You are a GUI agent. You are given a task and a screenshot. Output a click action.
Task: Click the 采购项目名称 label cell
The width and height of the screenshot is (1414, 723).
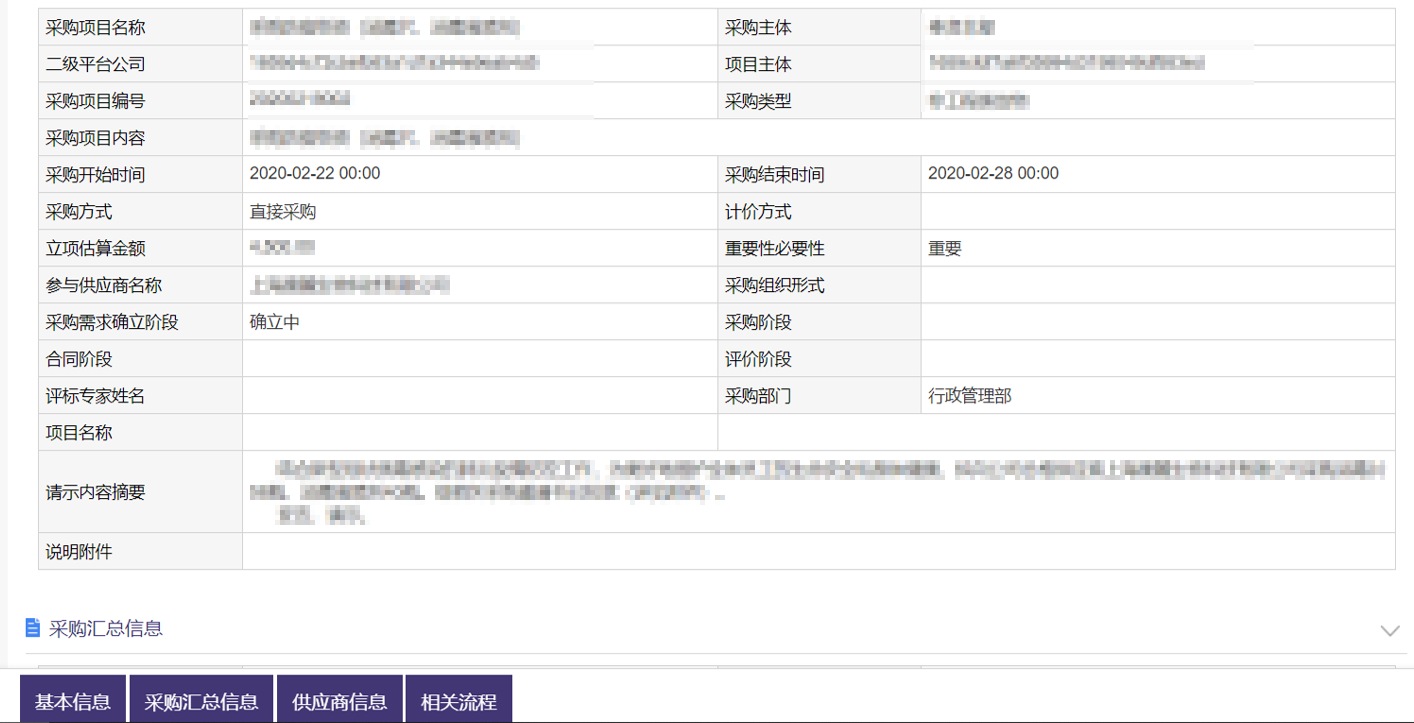140,27
